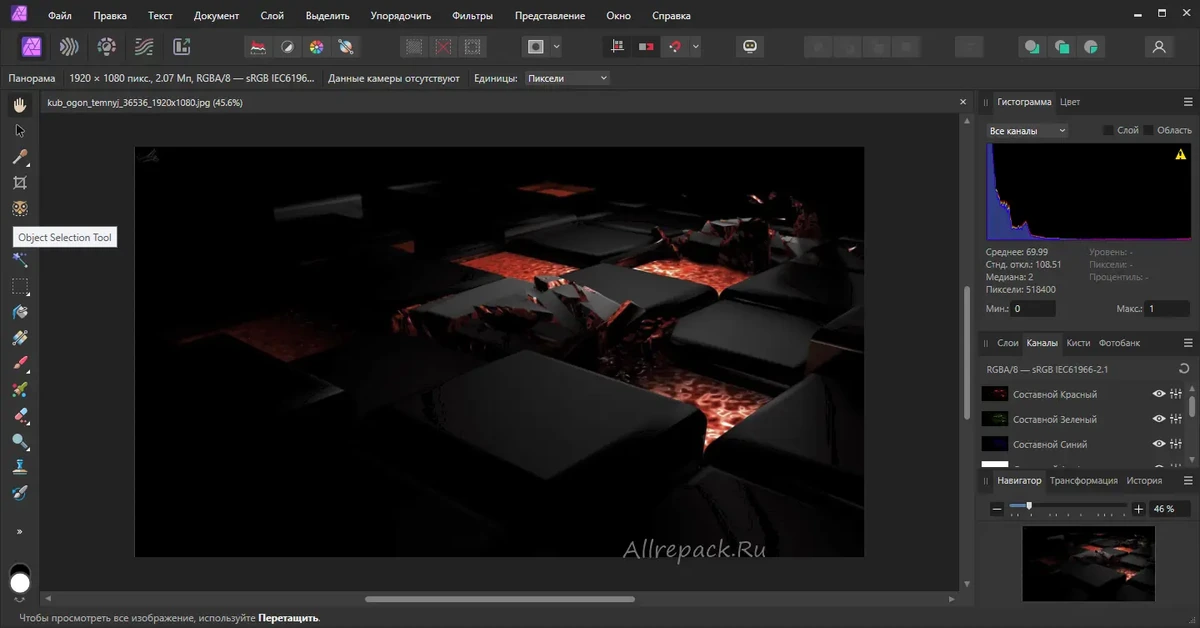The image size is (1200, 628).
Task: Toggle the Quick Mask toolbar button
Action: (536, 46)
